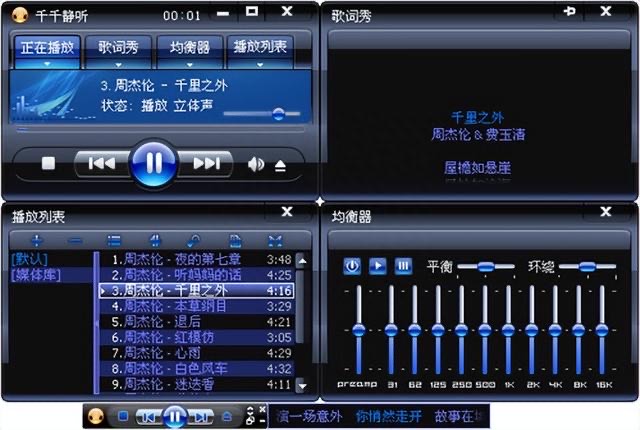This screenshot has height=430, width=640.
Task: Toggle the equalizer power button
Action: click(x=352, y=266)
